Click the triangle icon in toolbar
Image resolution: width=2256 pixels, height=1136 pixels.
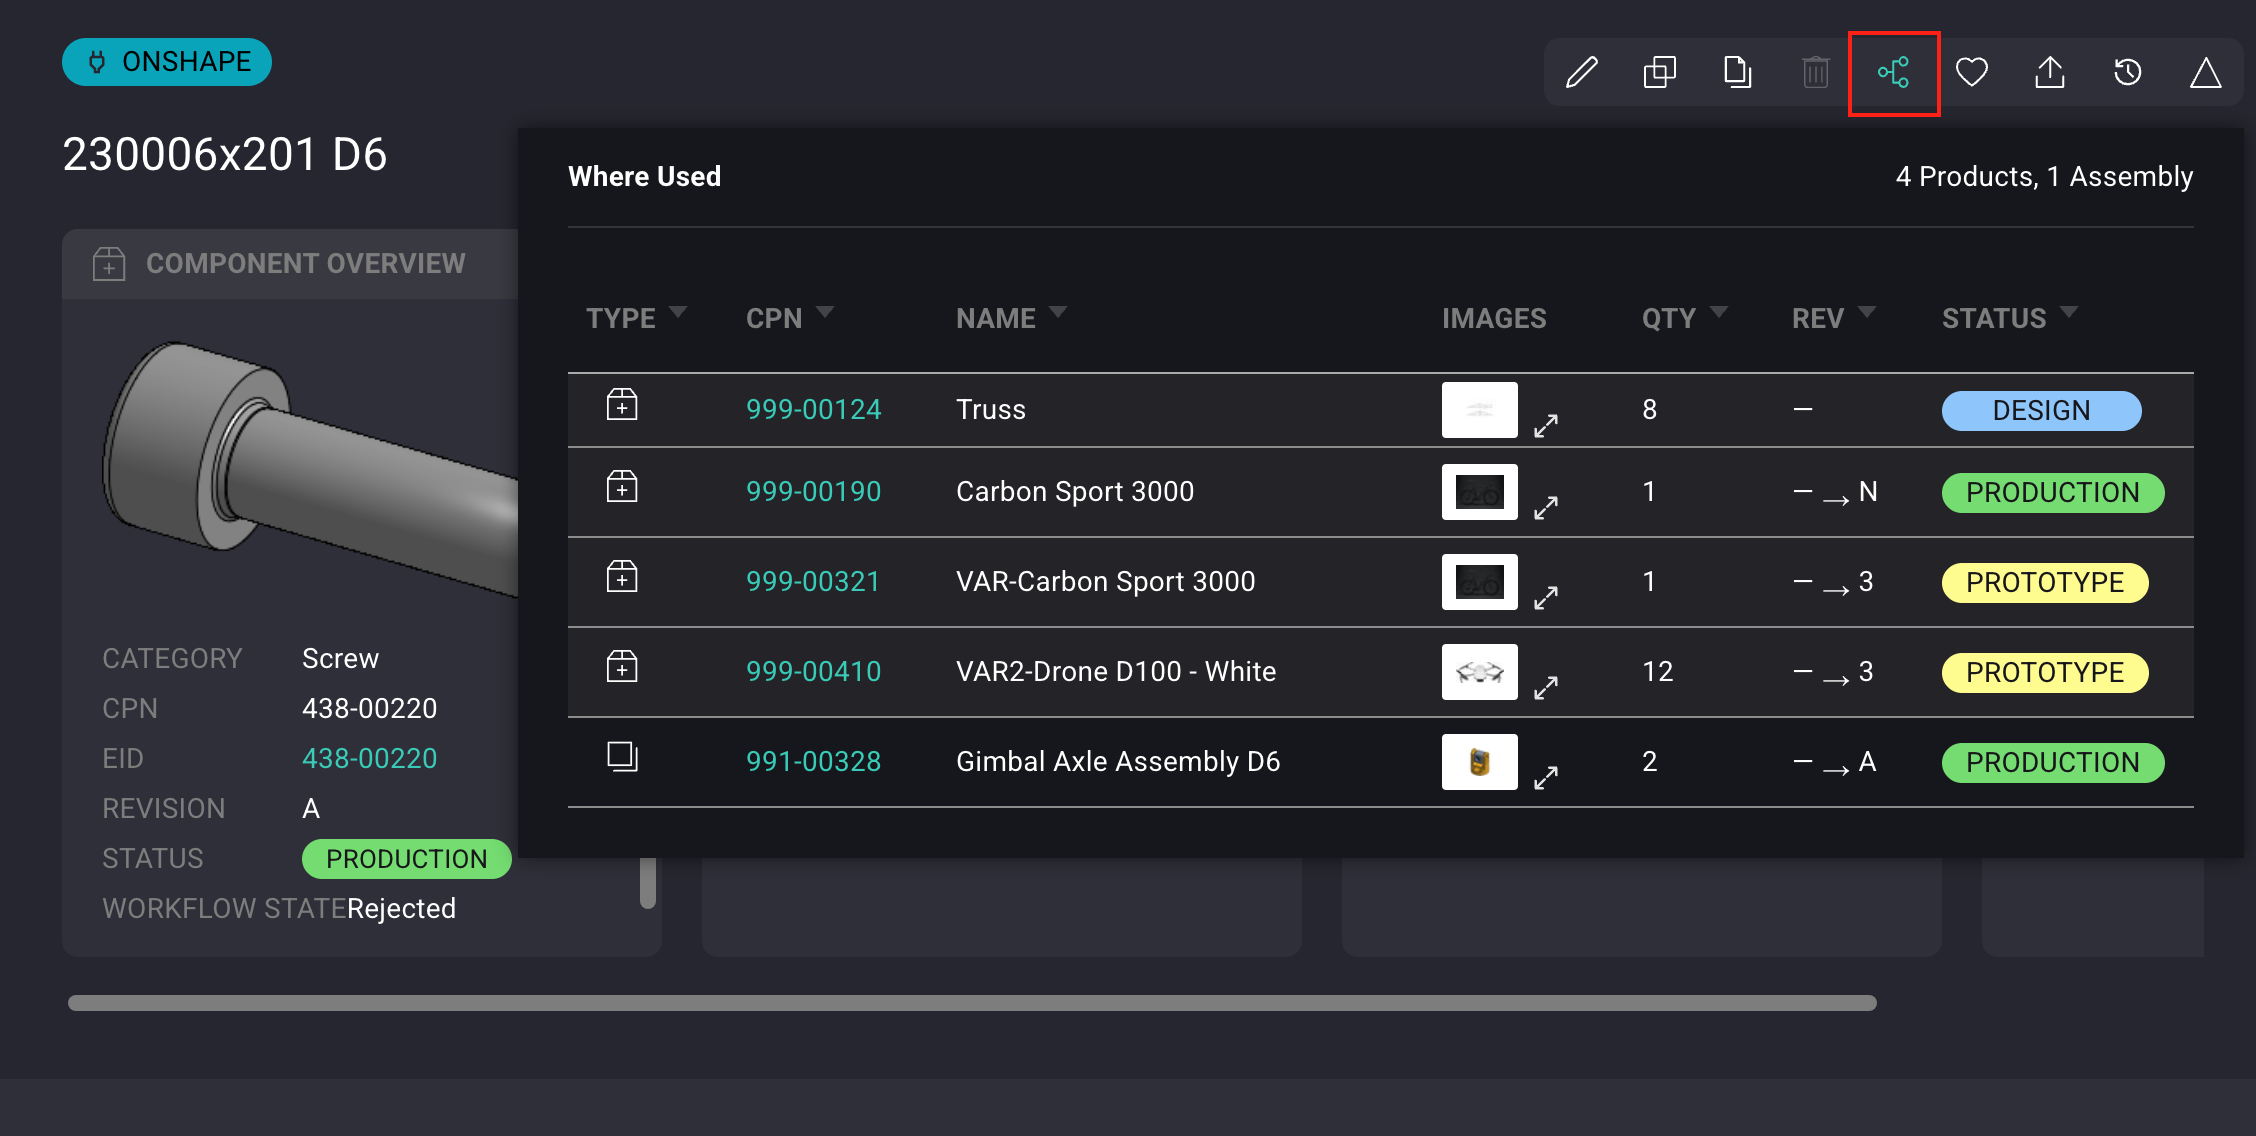tap(2206, 72)
